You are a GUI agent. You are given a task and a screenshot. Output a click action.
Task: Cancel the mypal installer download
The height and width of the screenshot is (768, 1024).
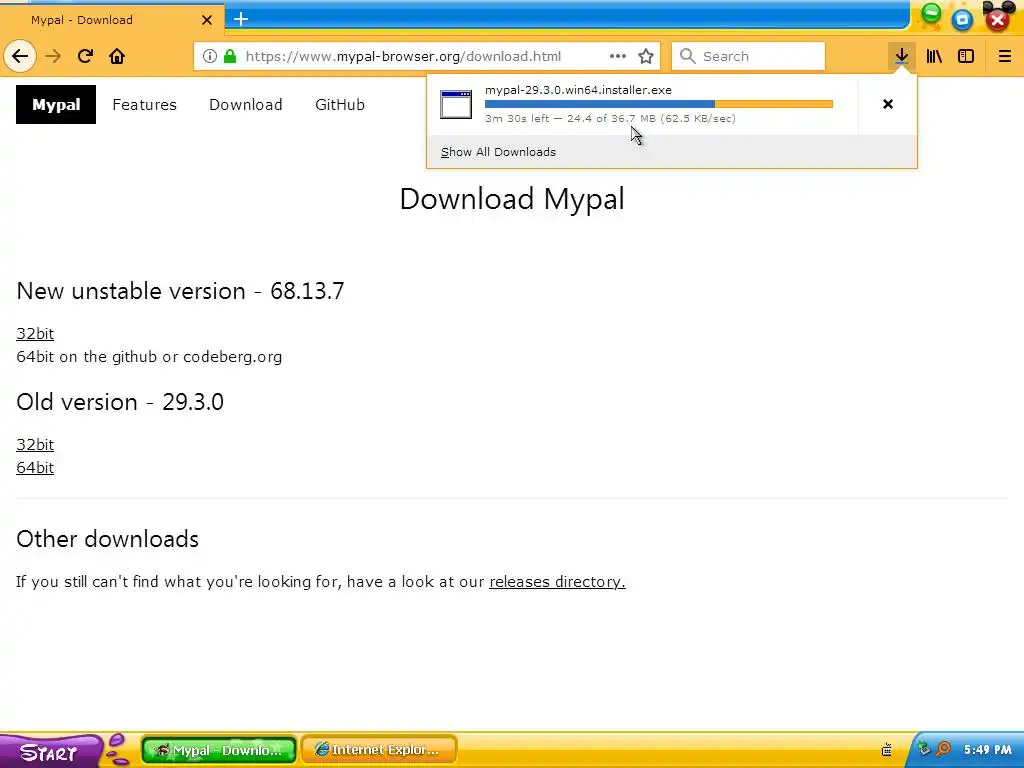pyautogui.click(x=888, y=104)
